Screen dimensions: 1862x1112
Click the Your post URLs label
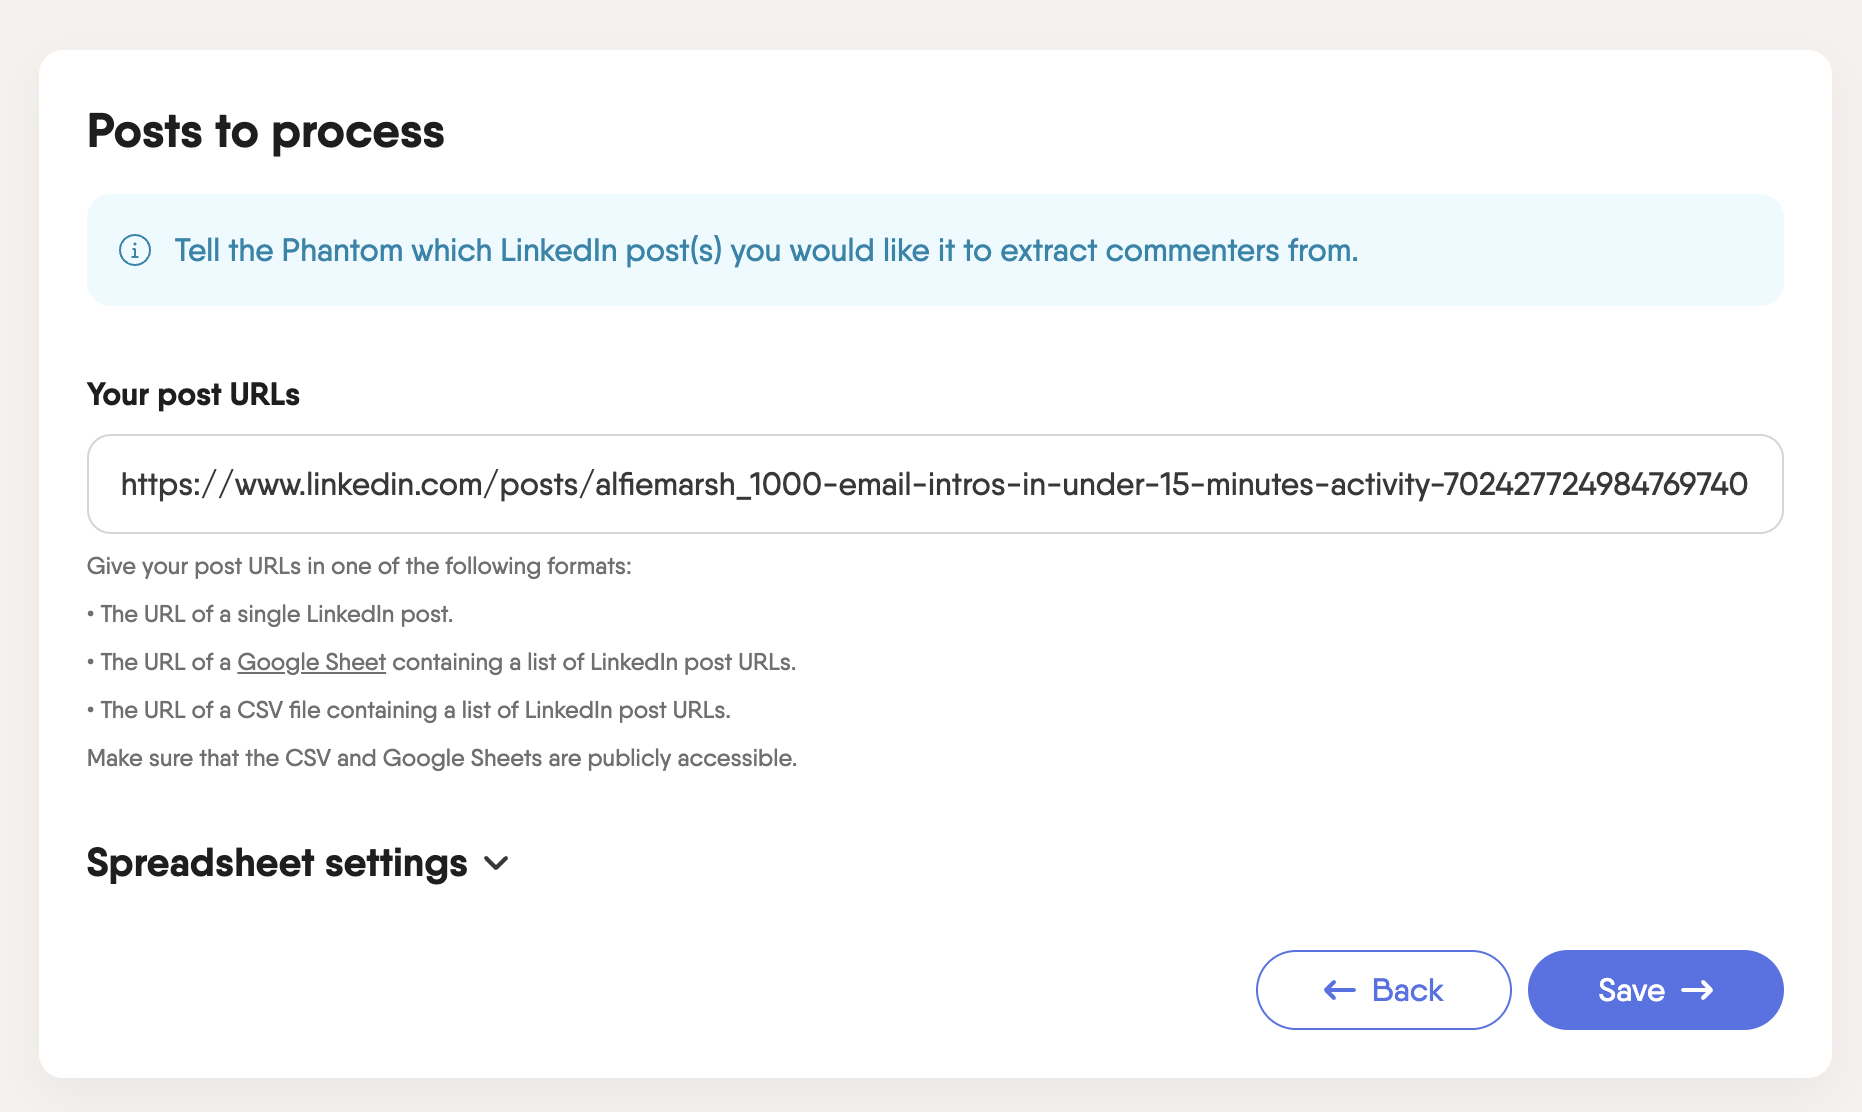coord(193,394)
